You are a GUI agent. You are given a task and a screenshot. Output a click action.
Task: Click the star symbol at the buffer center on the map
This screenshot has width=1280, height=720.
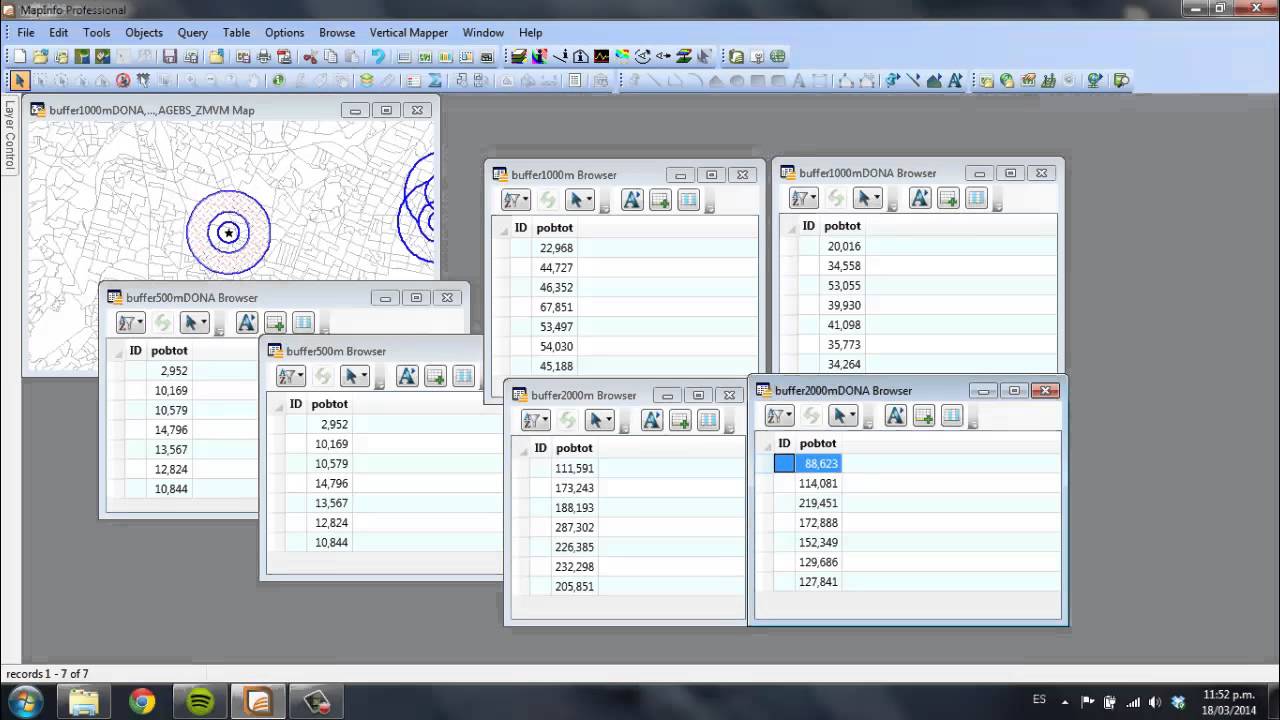coord(229,233)
